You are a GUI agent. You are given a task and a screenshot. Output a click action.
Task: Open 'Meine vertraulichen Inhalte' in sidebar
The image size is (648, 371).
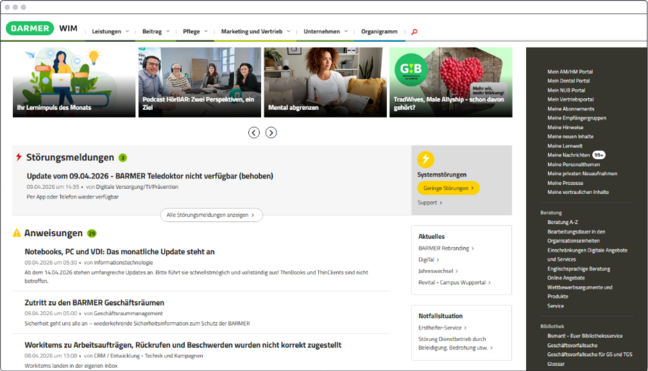(x=578, y=192)
